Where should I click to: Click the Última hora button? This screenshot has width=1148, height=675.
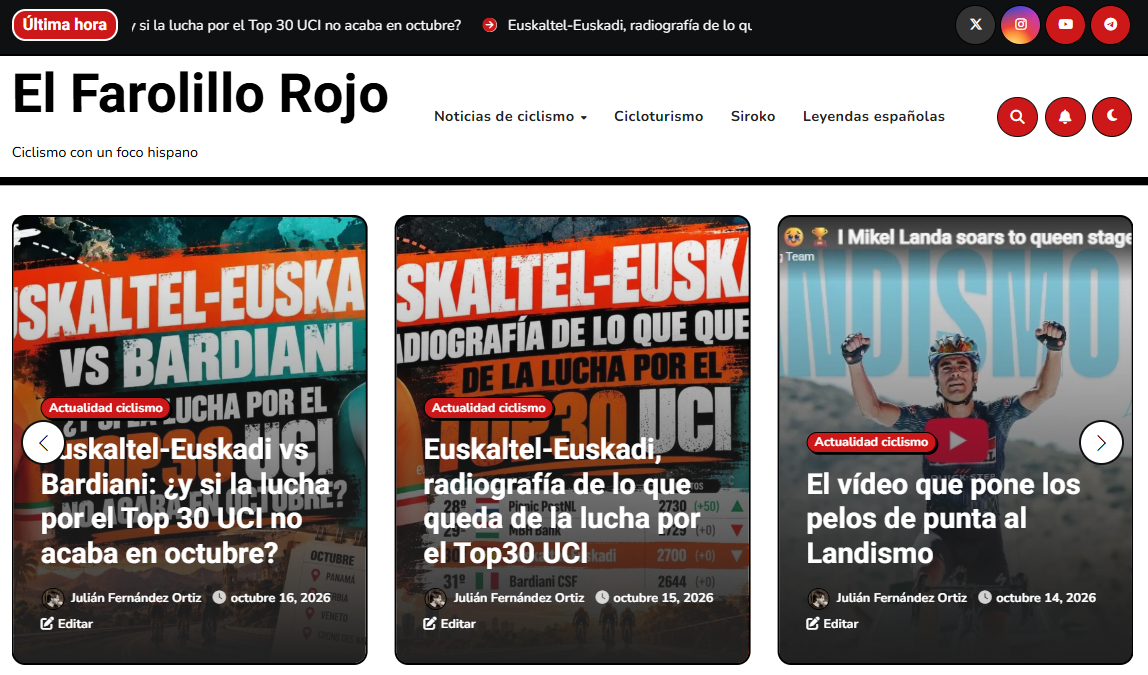(x=64, y=25)
